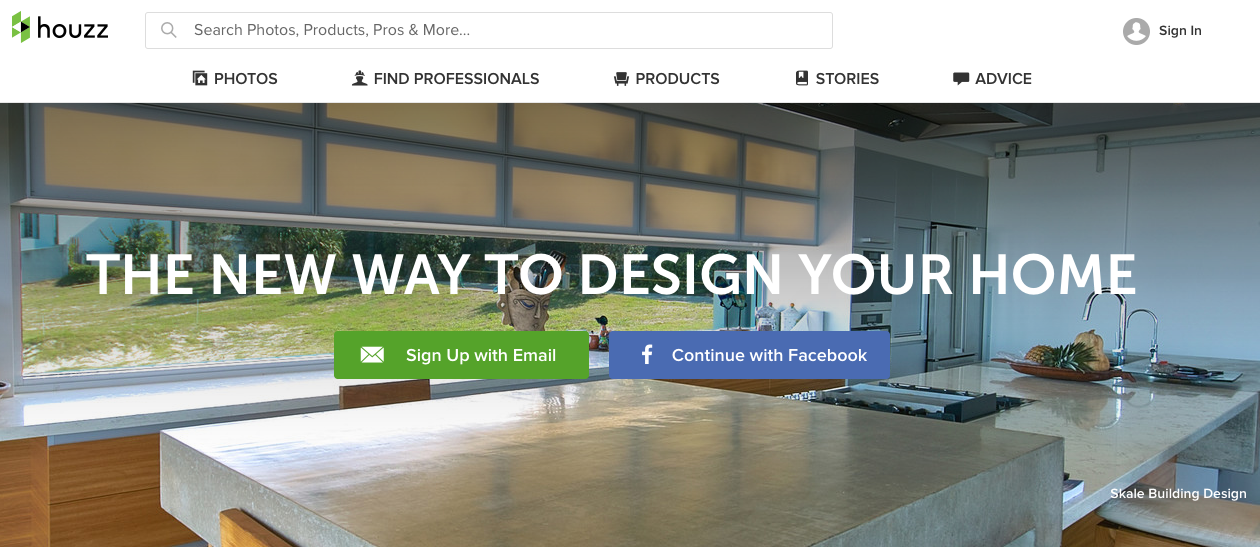Choose Continue with Facebook
This screenshot has height=547, width=1260.
pos(749,355)
